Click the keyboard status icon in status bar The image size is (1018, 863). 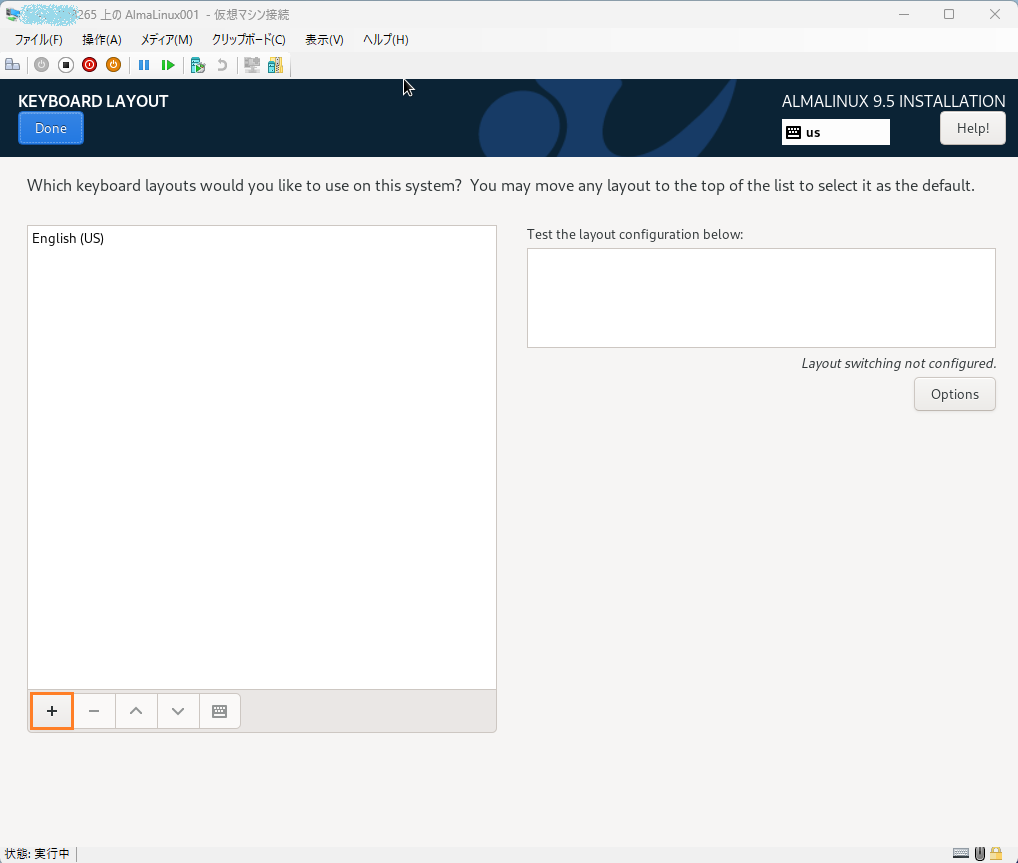(x=961, y=853)
